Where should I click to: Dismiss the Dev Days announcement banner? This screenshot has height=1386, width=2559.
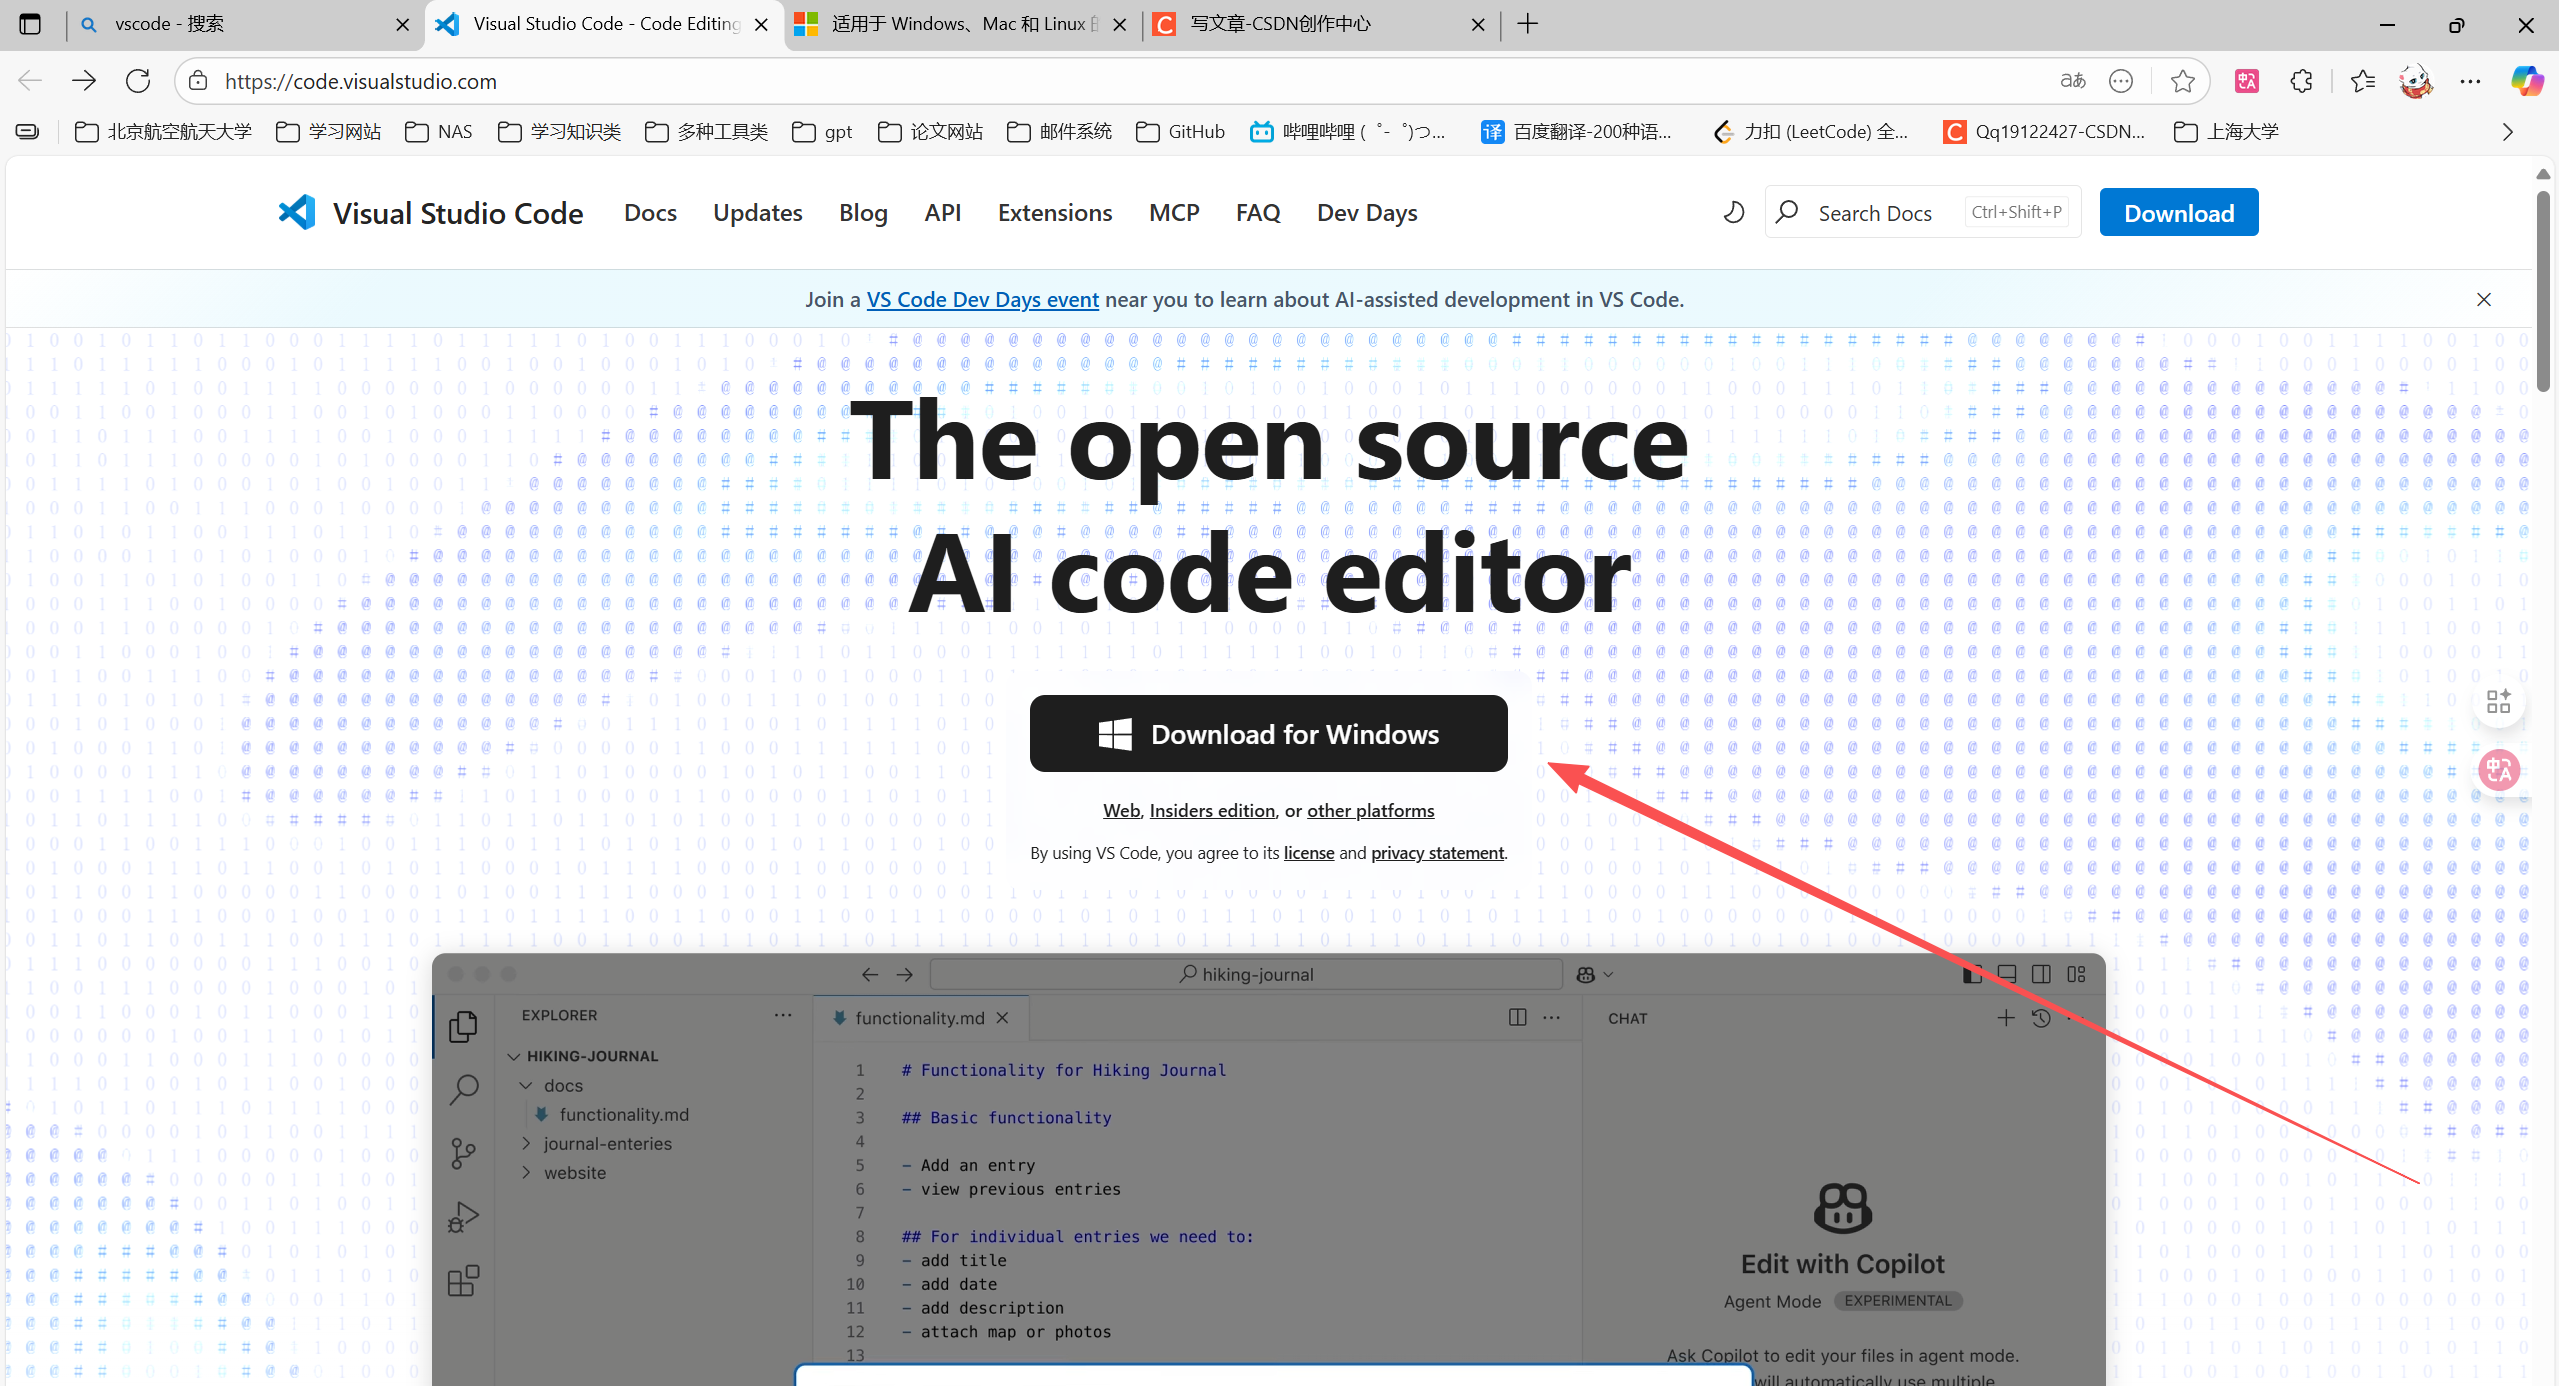(x=2483, y=299)
